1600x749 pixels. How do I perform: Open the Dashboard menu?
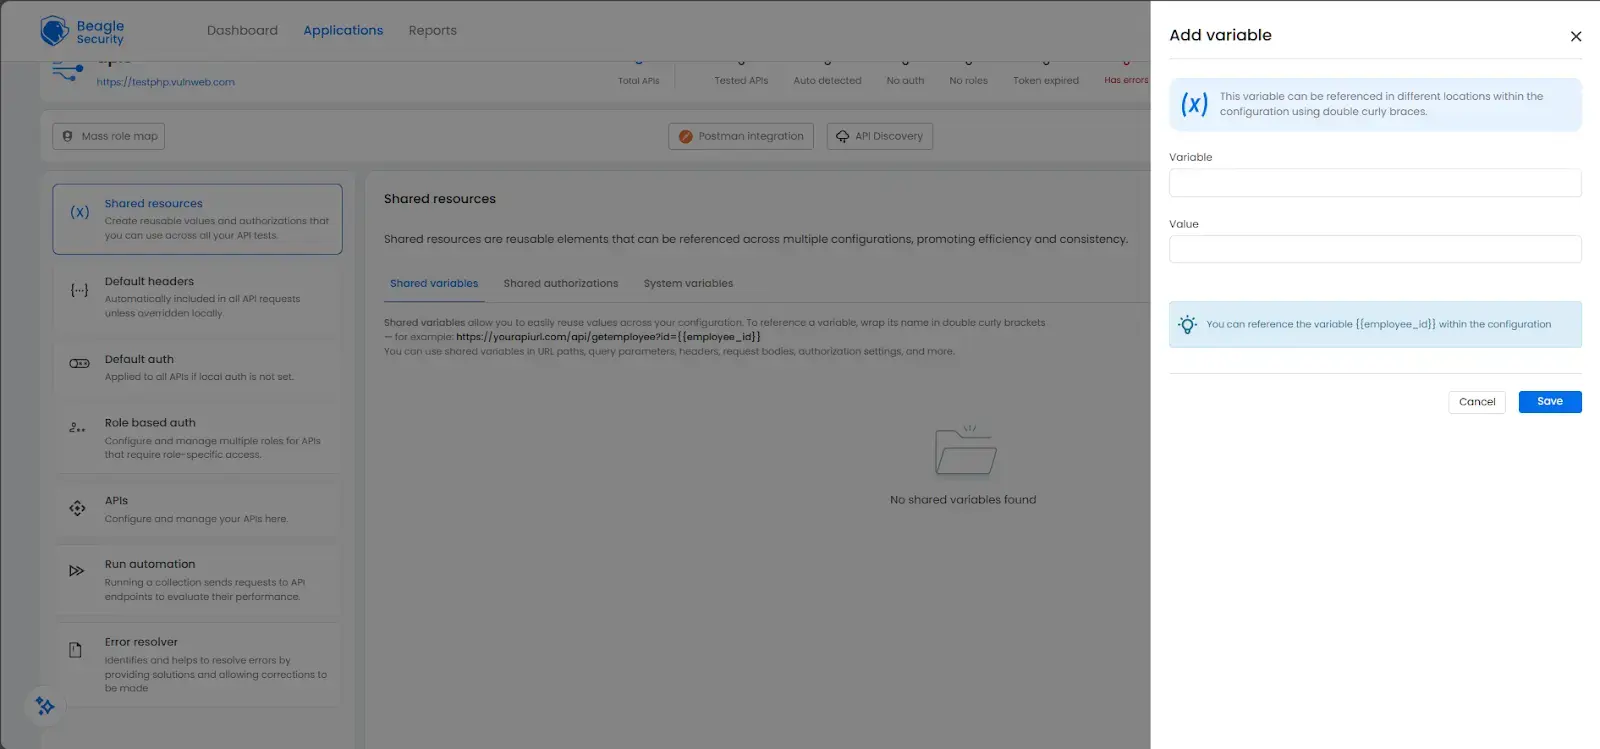242,31
